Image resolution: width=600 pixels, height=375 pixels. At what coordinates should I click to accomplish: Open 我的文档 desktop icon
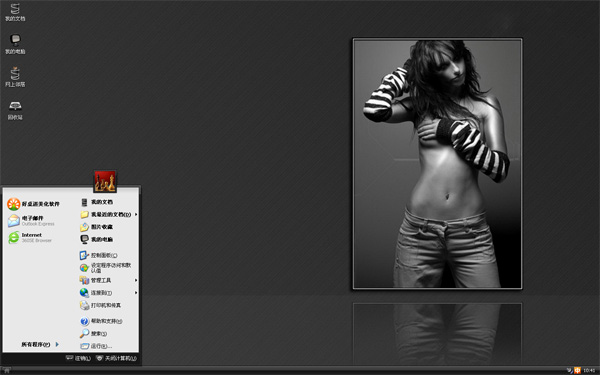pyautogui.click(x=15, y=12)
